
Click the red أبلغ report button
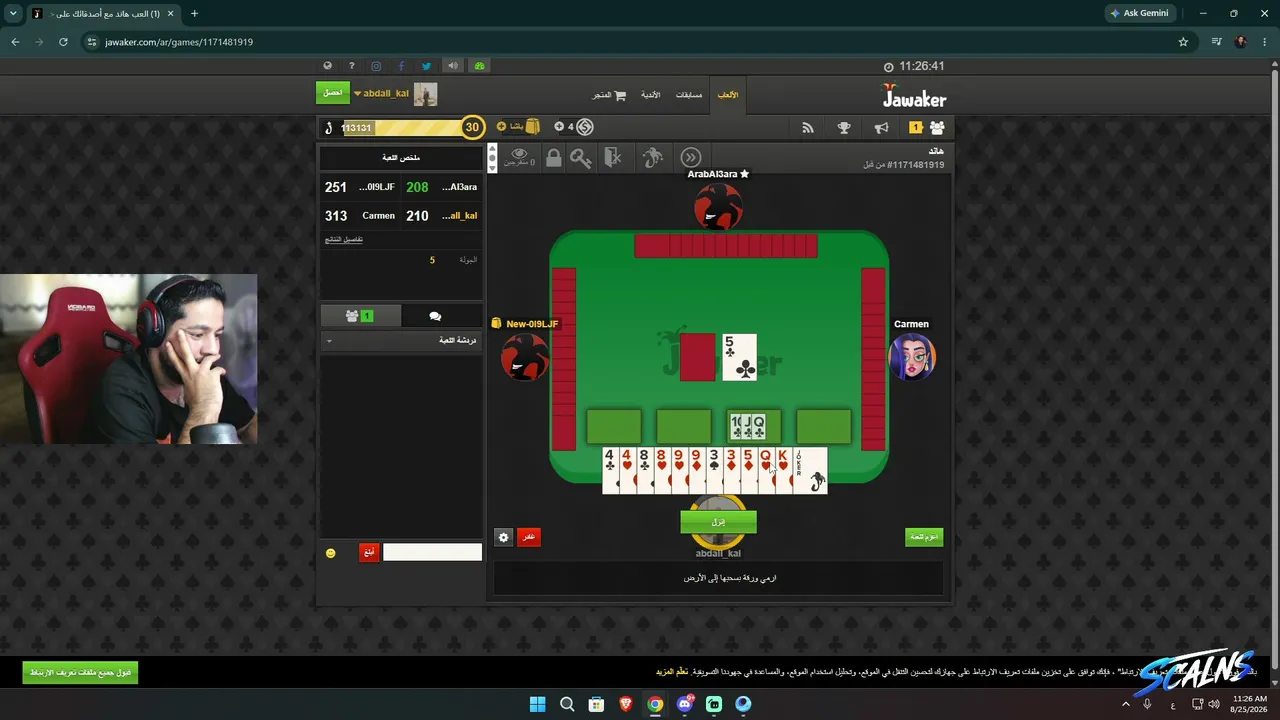tap(369, 552)
